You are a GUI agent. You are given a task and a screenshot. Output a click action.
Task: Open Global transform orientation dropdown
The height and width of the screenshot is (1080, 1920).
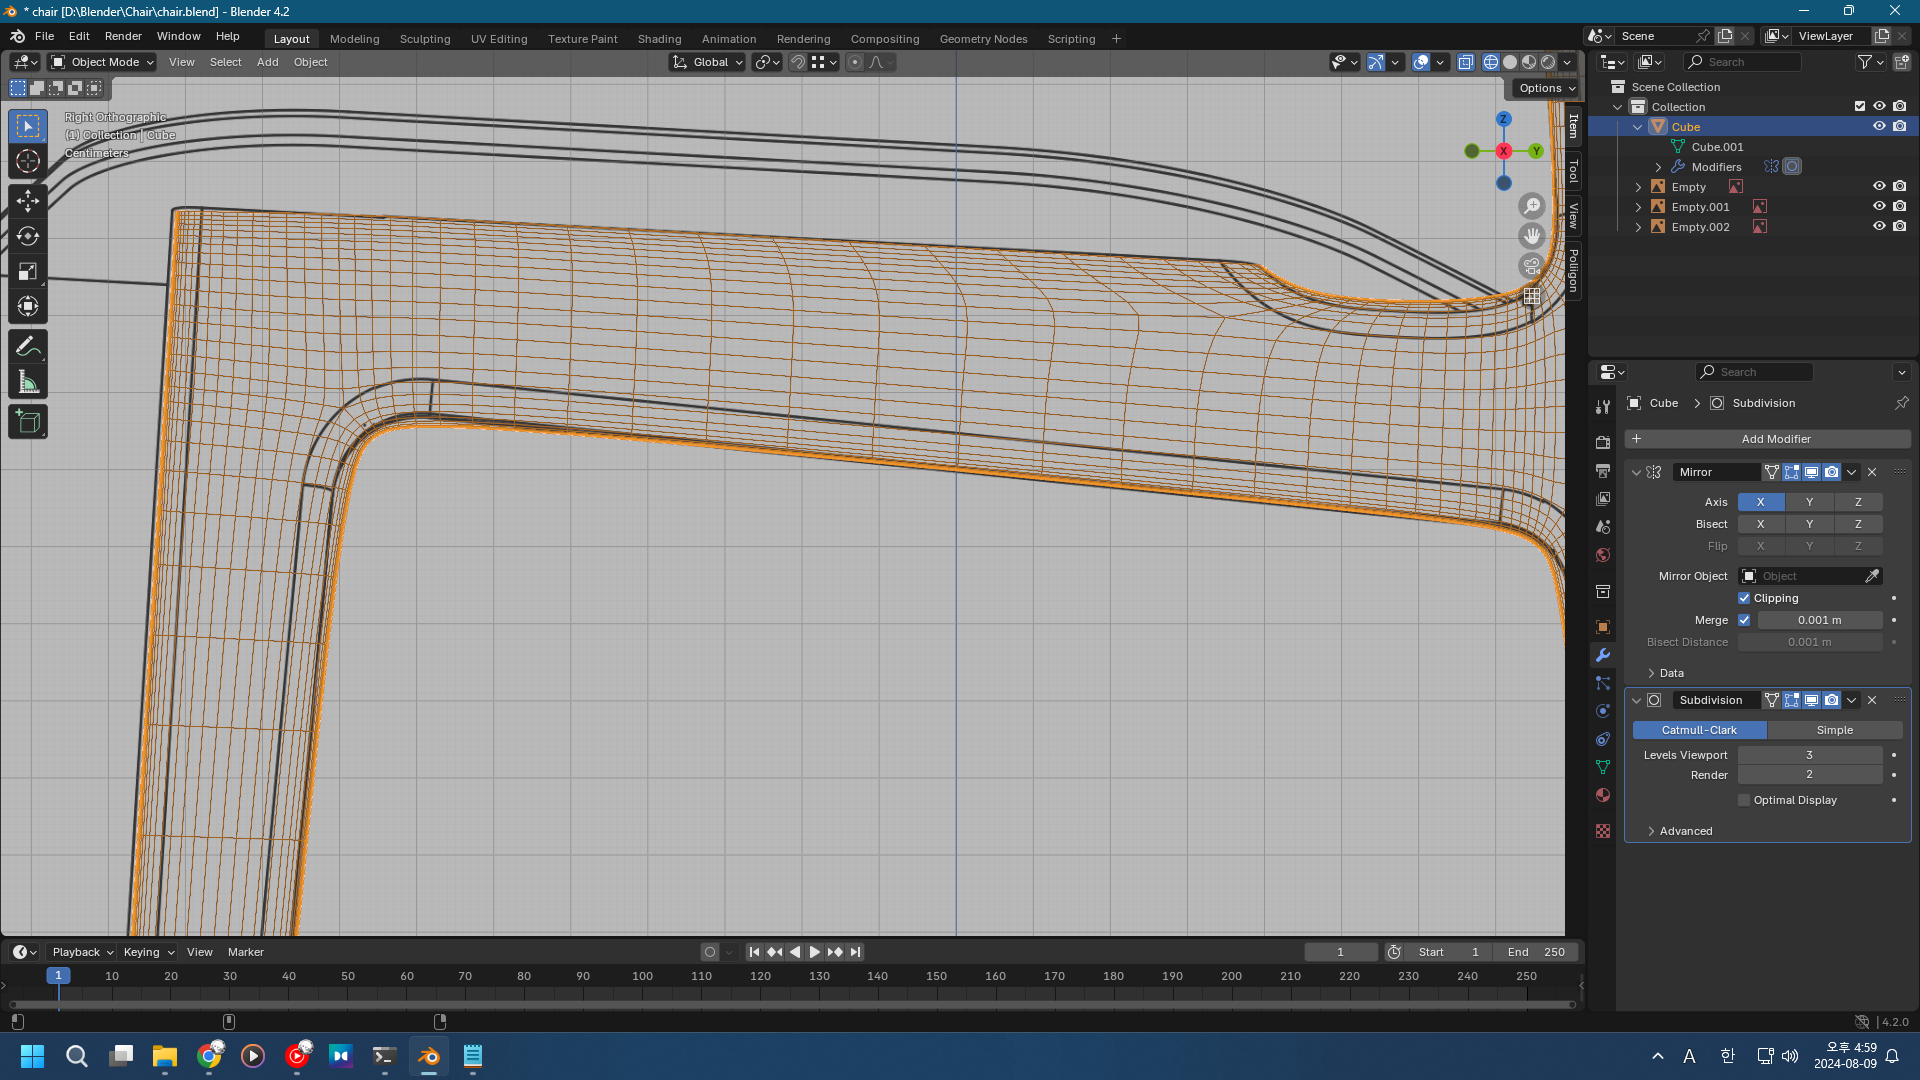[707, 62]
